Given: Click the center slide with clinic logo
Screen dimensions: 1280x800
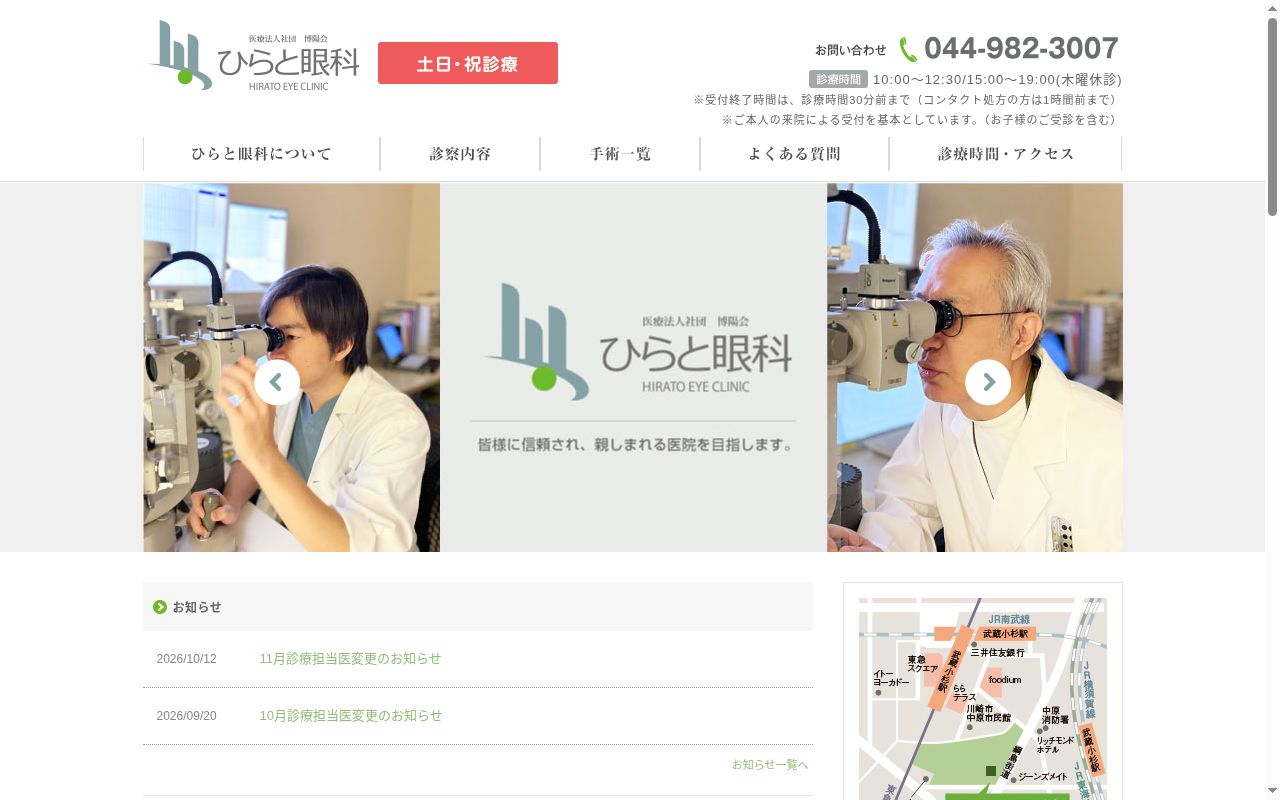Looking at the screenshot, I should [633, 367].
